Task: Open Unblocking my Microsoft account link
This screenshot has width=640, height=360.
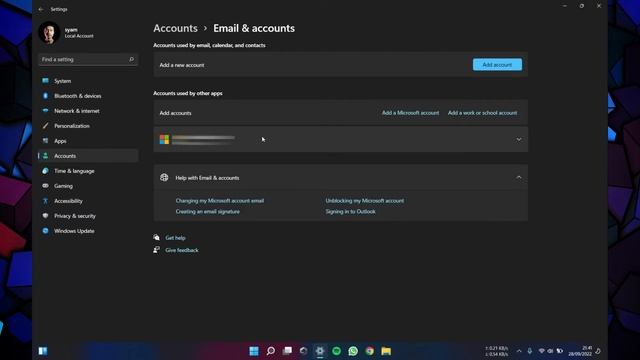Action: pyautogui.click(x=364, y=201)
